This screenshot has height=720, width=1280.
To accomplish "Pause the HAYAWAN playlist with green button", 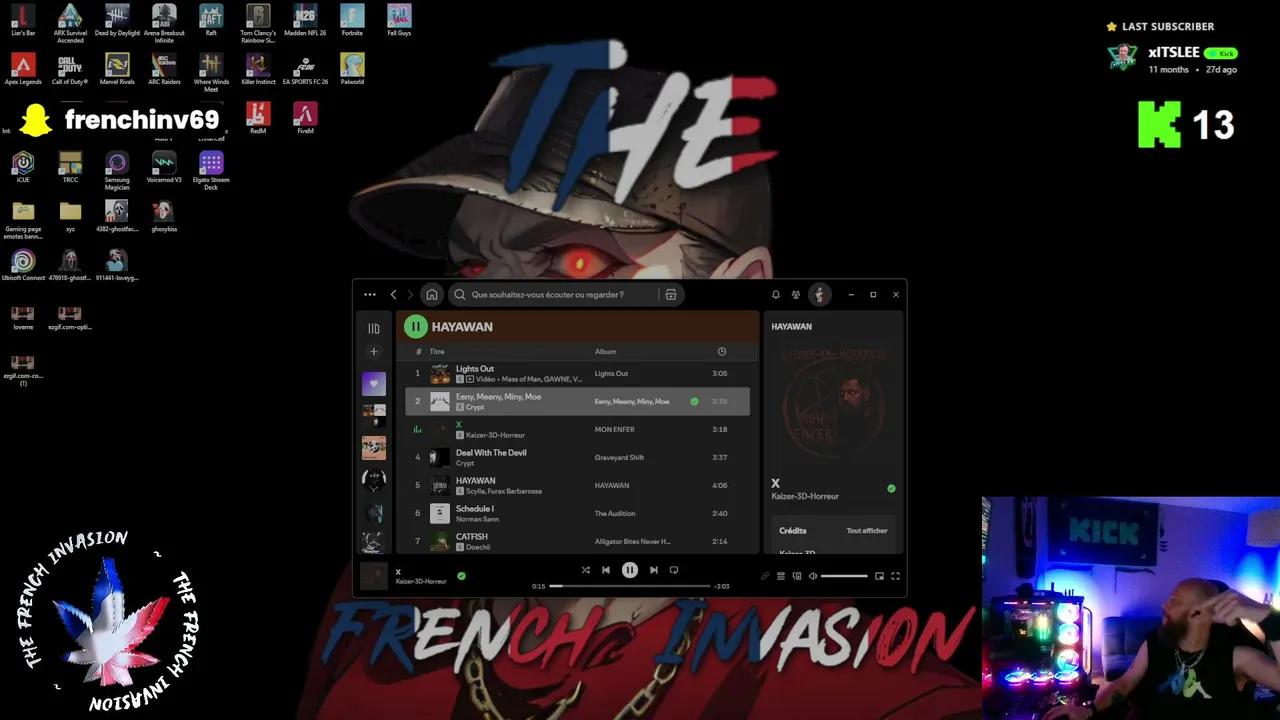I will (416, 327).
